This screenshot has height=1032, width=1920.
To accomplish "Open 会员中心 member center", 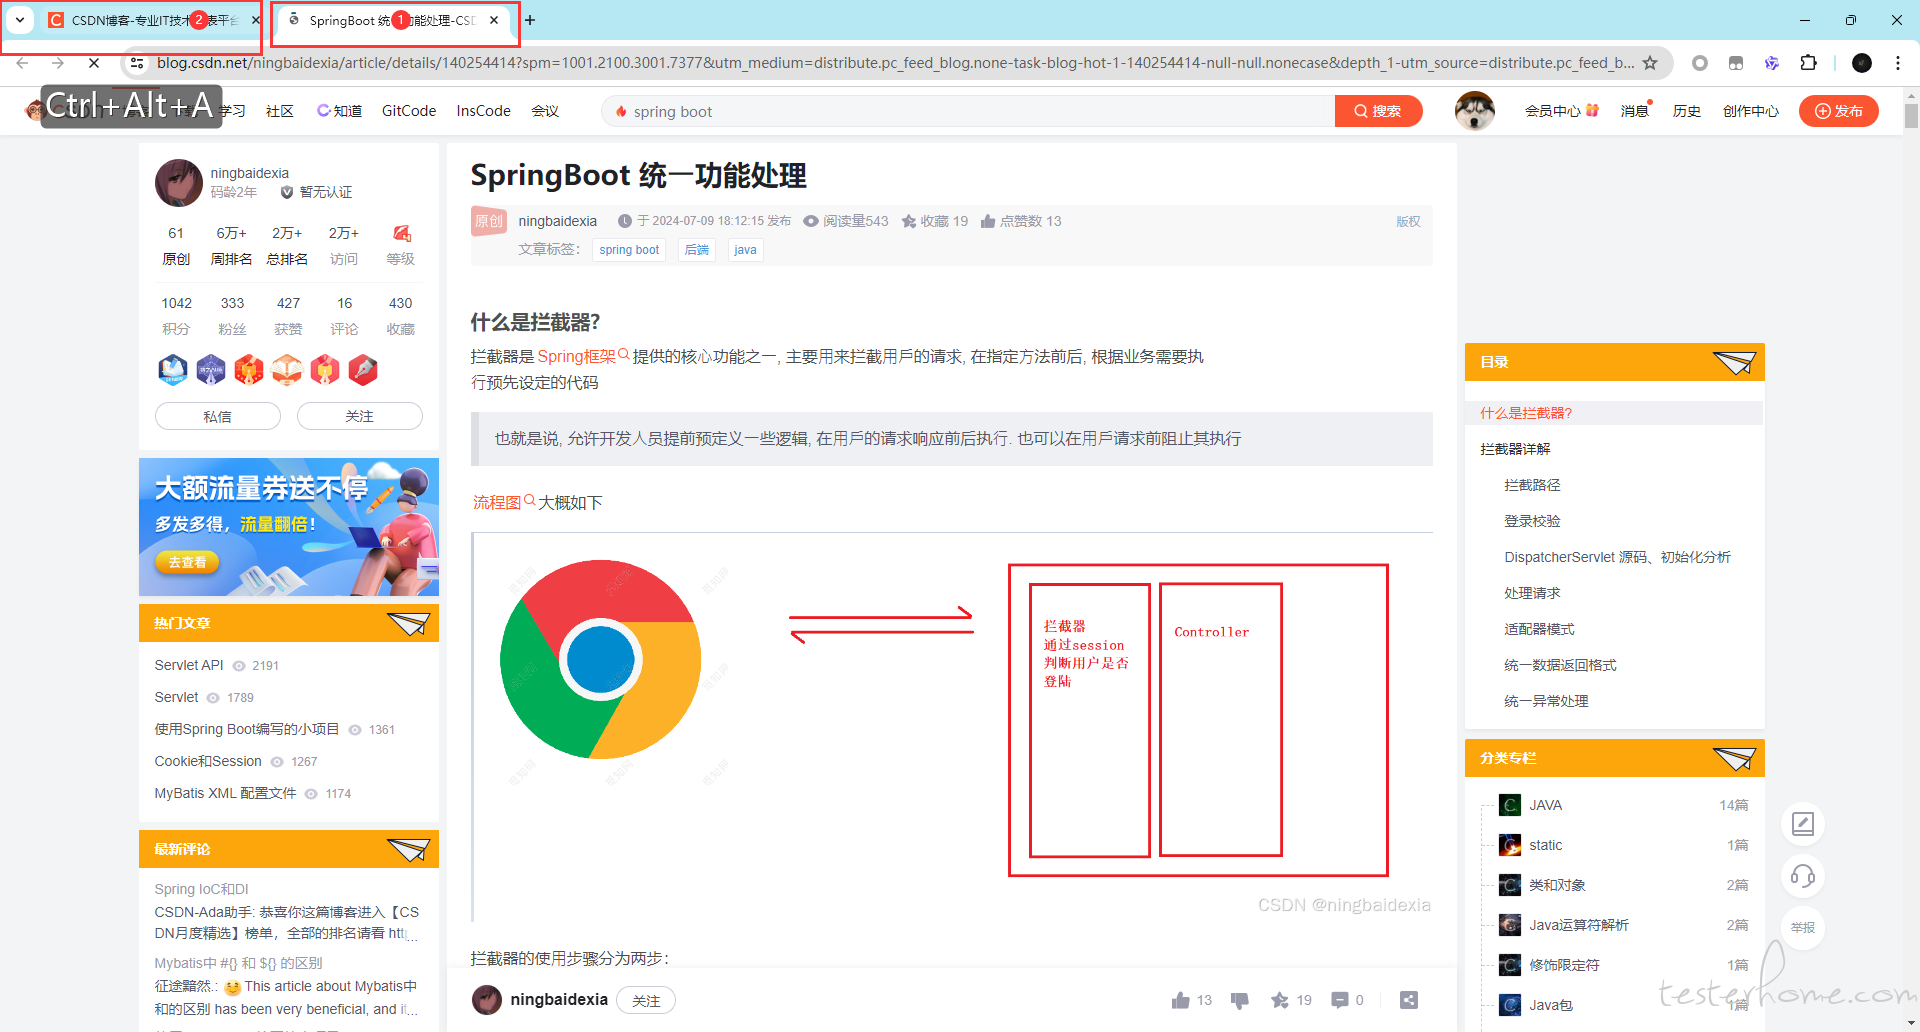I will tap(1561, 111).
